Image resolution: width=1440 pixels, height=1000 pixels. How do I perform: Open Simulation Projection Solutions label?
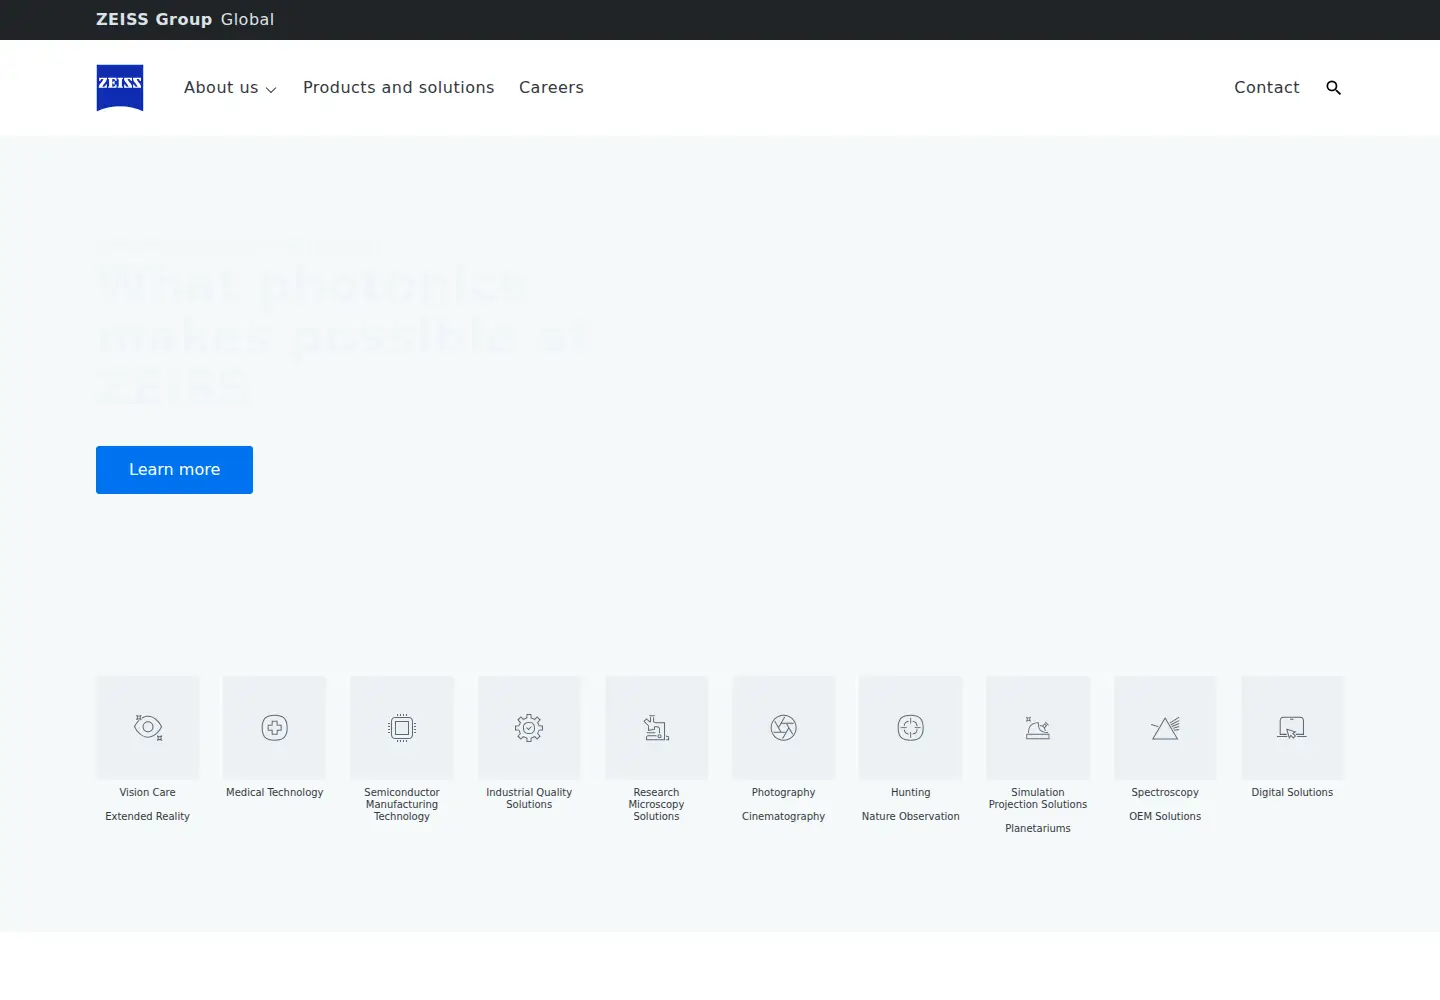(1038, 798)
